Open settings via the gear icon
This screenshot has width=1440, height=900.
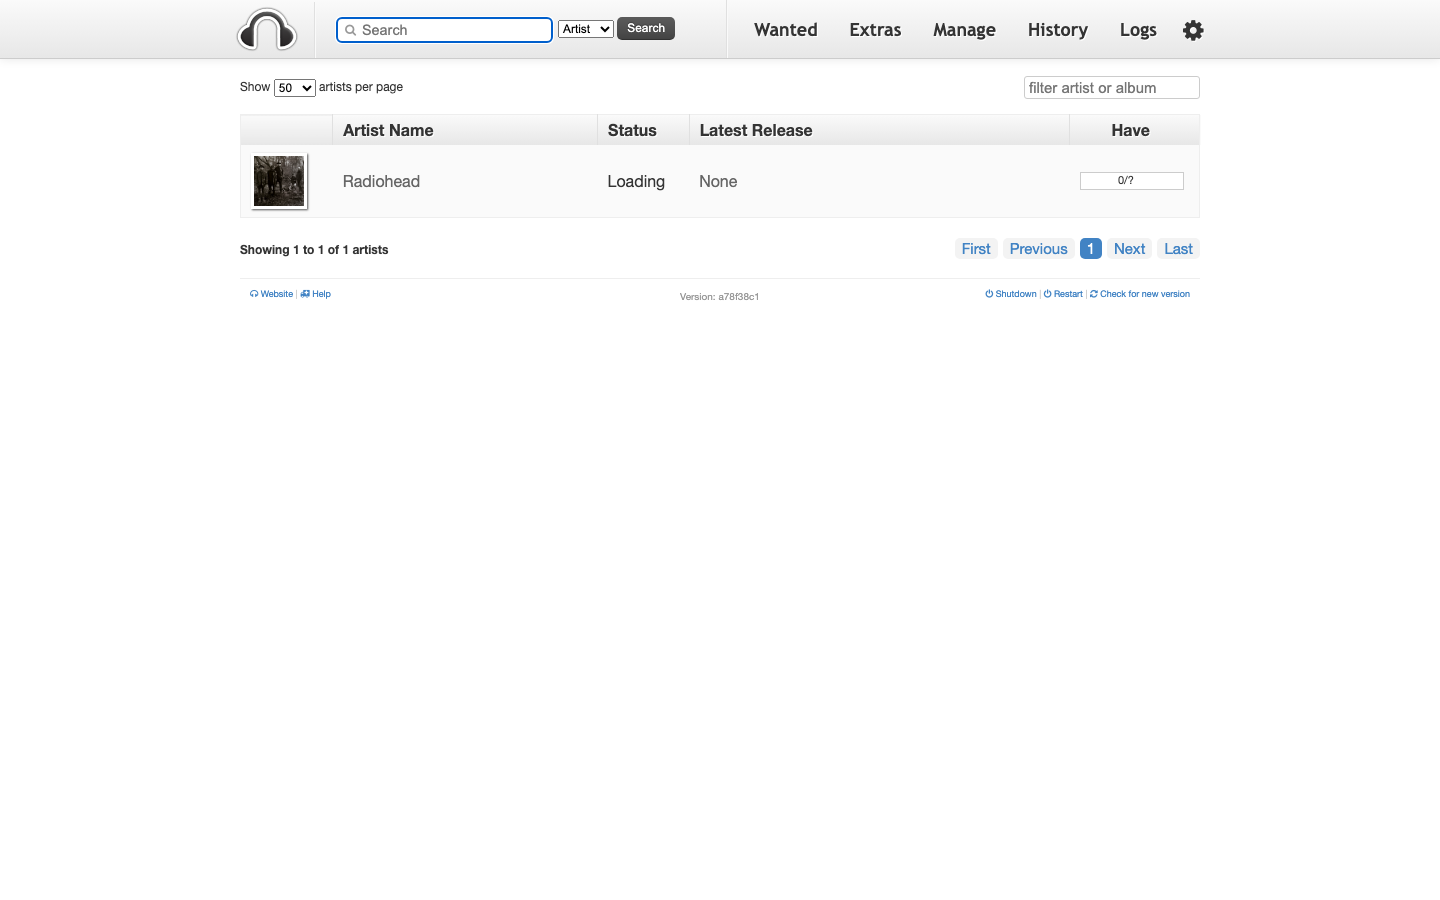[1193, 30]
